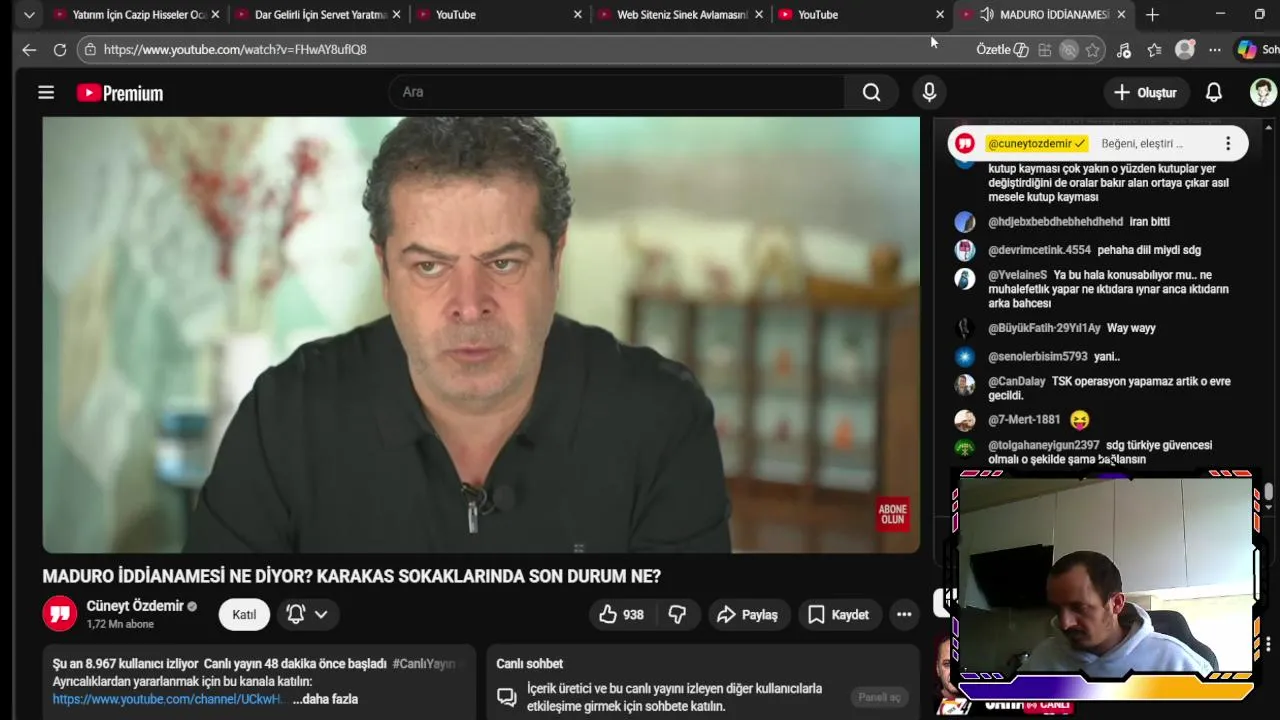
Task: Click the search magnifier button
Action: pos(872,92)
